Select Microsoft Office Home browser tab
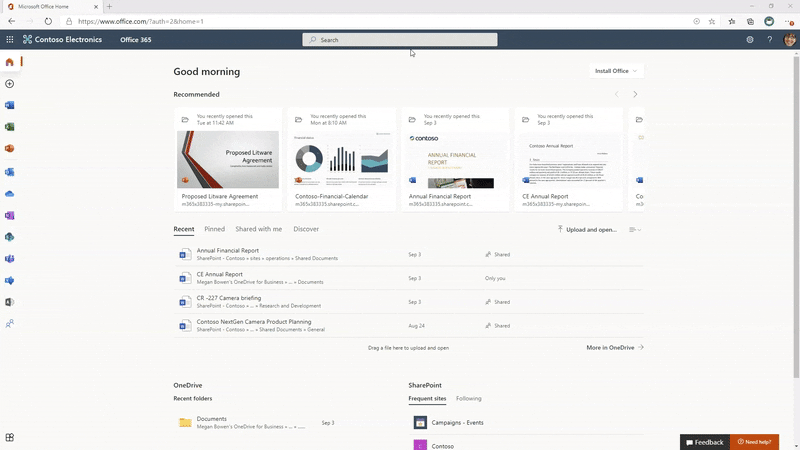 [x=53, y=7]
